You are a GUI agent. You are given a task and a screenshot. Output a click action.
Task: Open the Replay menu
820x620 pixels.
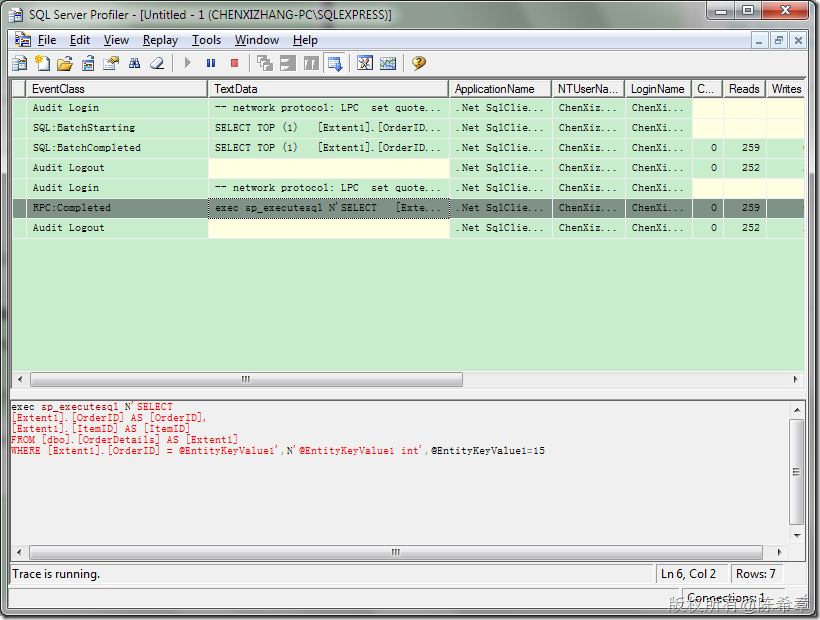point(160,40)
